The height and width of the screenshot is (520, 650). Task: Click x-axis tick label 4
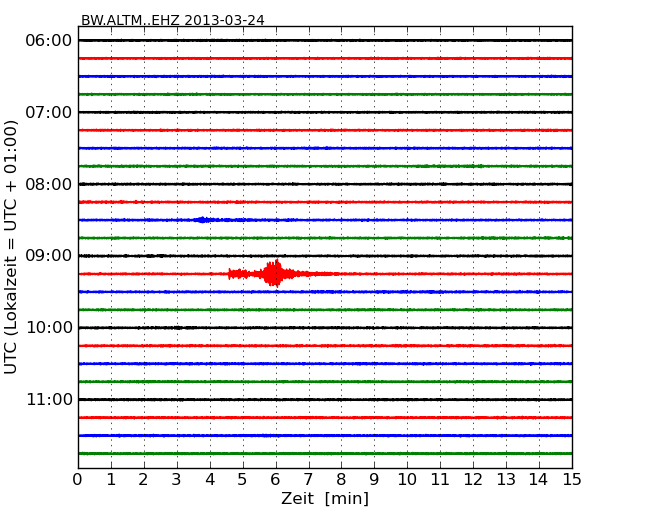pos(210,480)
